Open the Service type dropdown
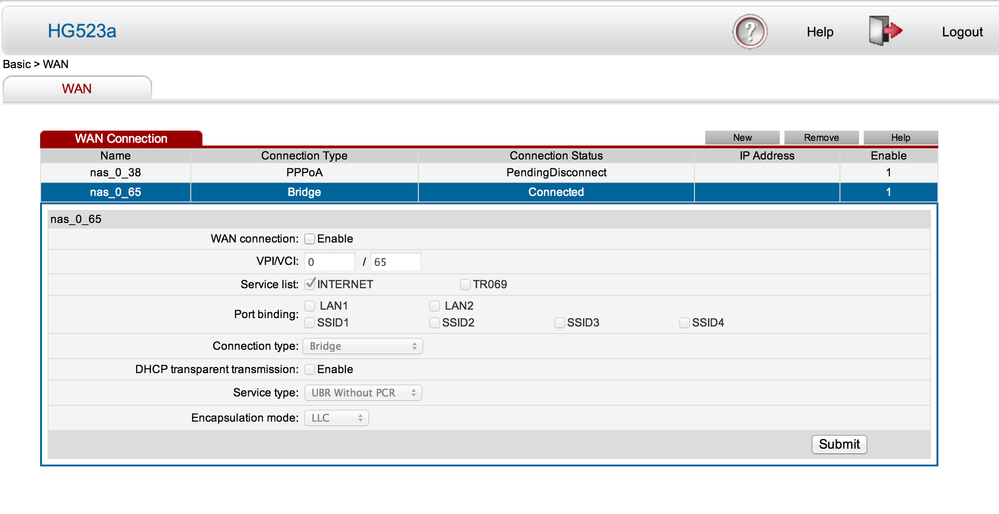Viewport: 999px width, 514px height. pyautogui.click(x=363, y=393)
